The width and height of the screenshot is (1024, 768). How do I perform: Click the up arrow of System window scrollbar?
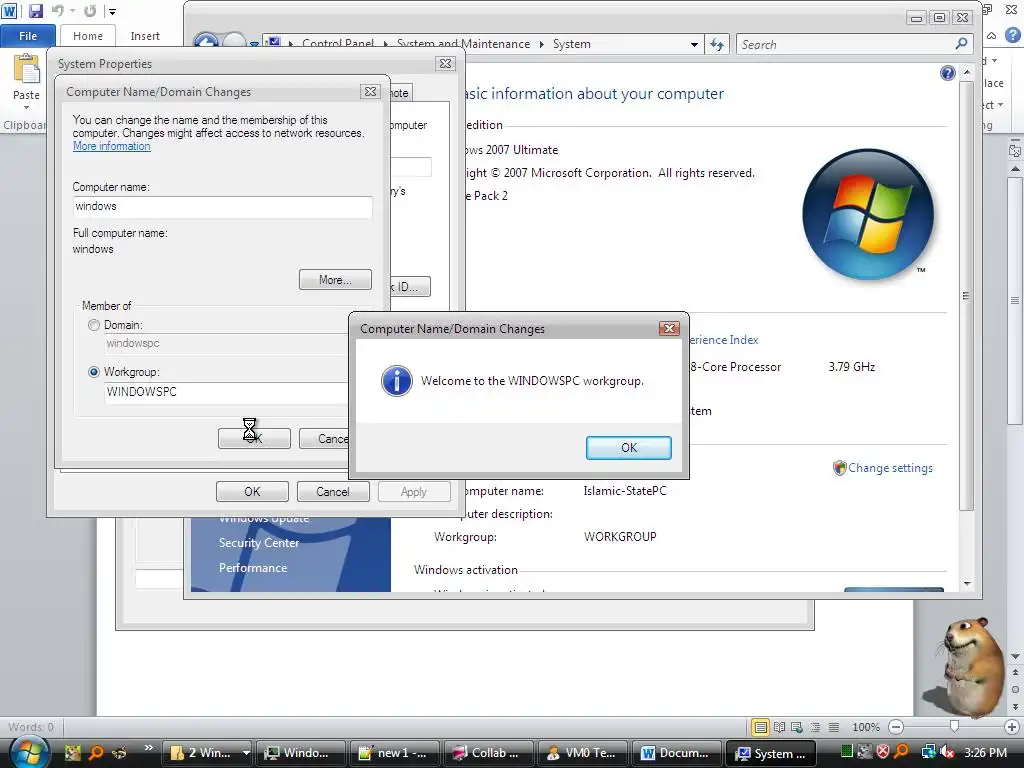pyautogui.click(x=967, y=72)
